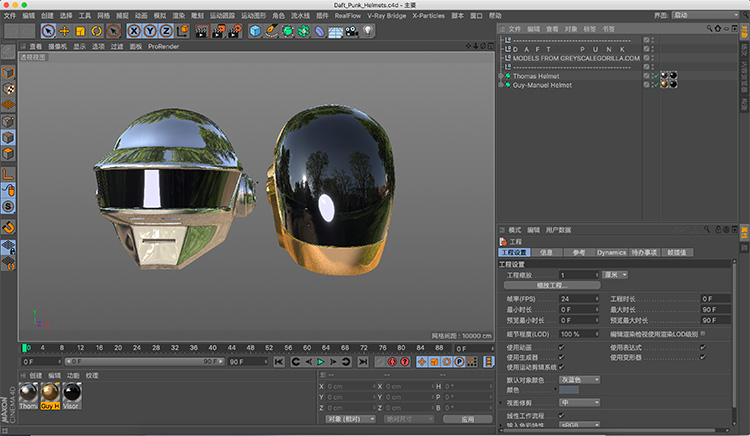Toggle the 线性工作流程 checkbox
750x436 pixels.
562,415
